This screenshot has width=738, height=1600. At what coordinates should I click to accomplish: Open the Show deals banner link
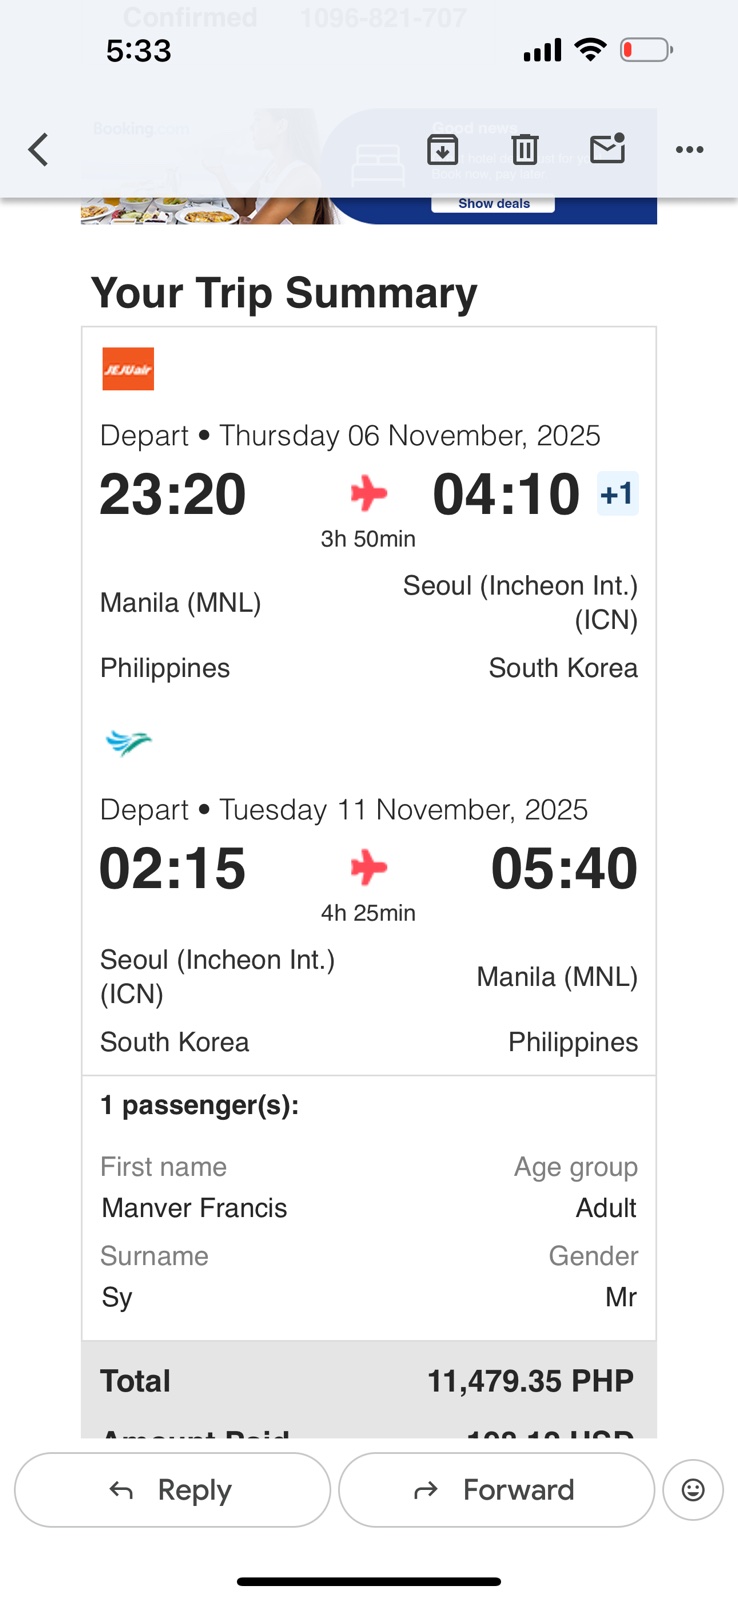pos(493,204)
